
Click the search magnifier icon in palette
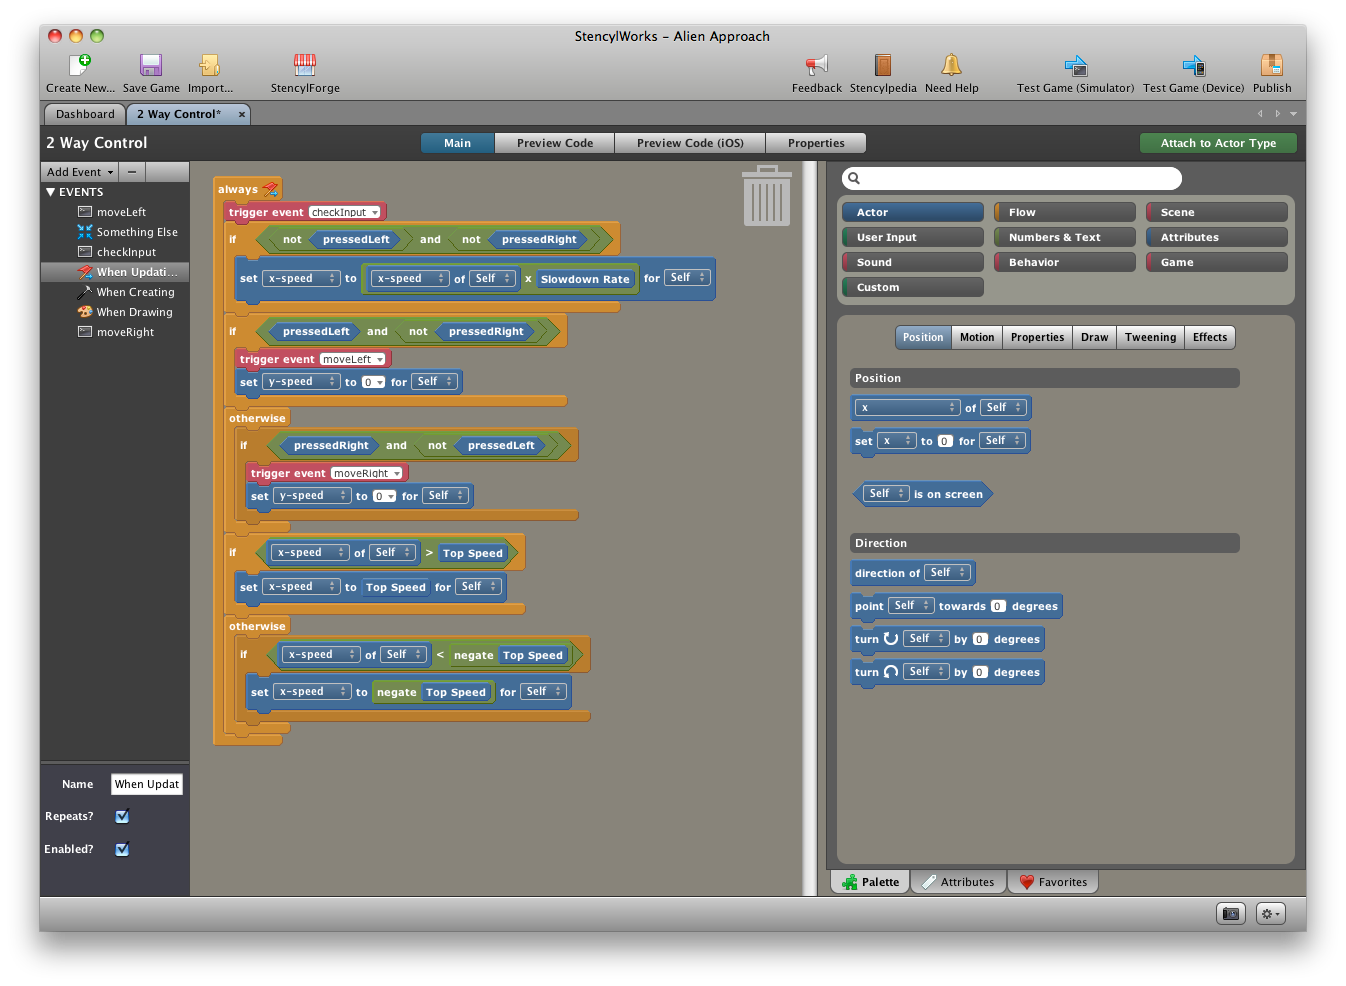click(854, 178)
